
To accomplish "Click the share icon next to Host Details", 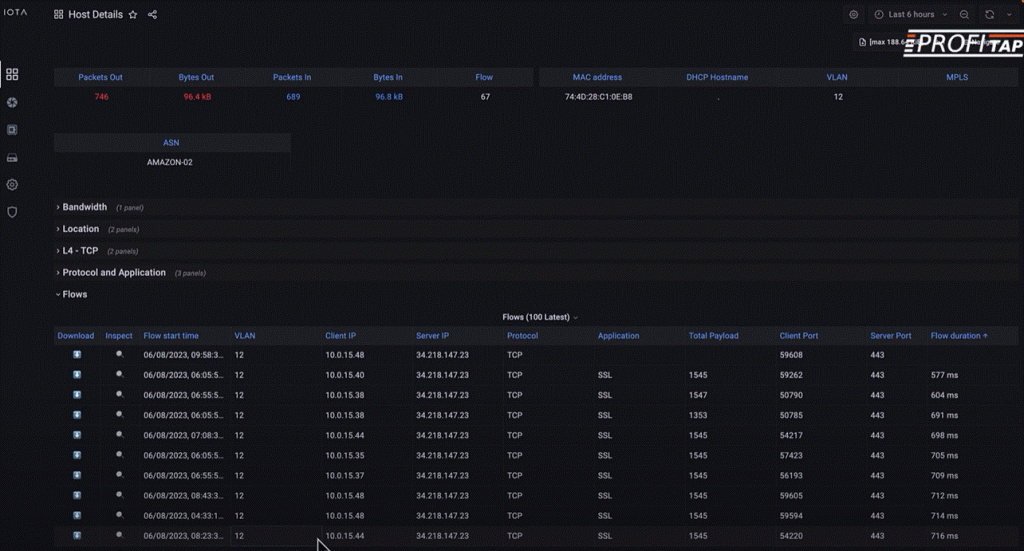I will tap(152, 15).
